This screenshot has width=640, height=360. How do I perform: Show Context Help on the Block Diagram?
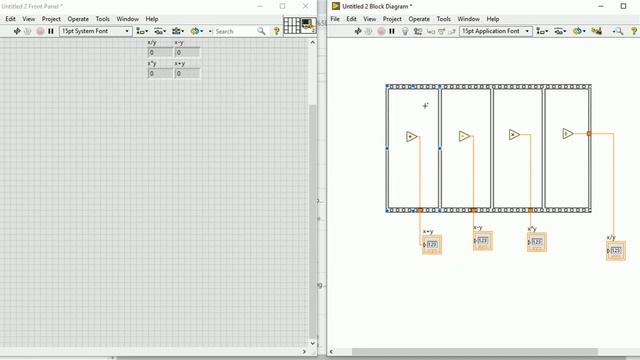[634, 31]
